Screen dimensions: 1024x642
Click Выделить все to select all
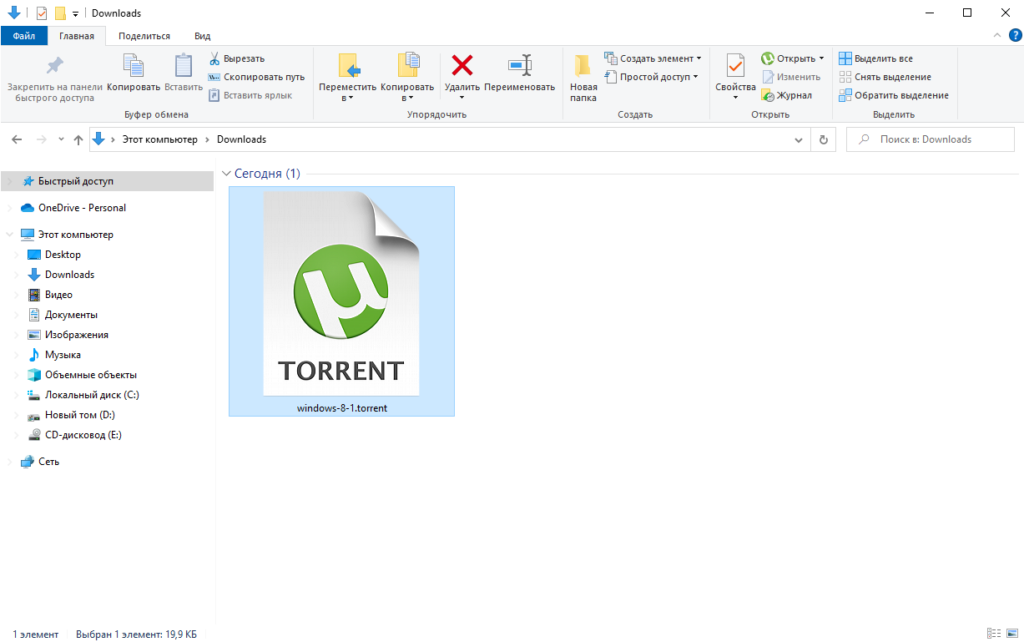pos(875,59)
